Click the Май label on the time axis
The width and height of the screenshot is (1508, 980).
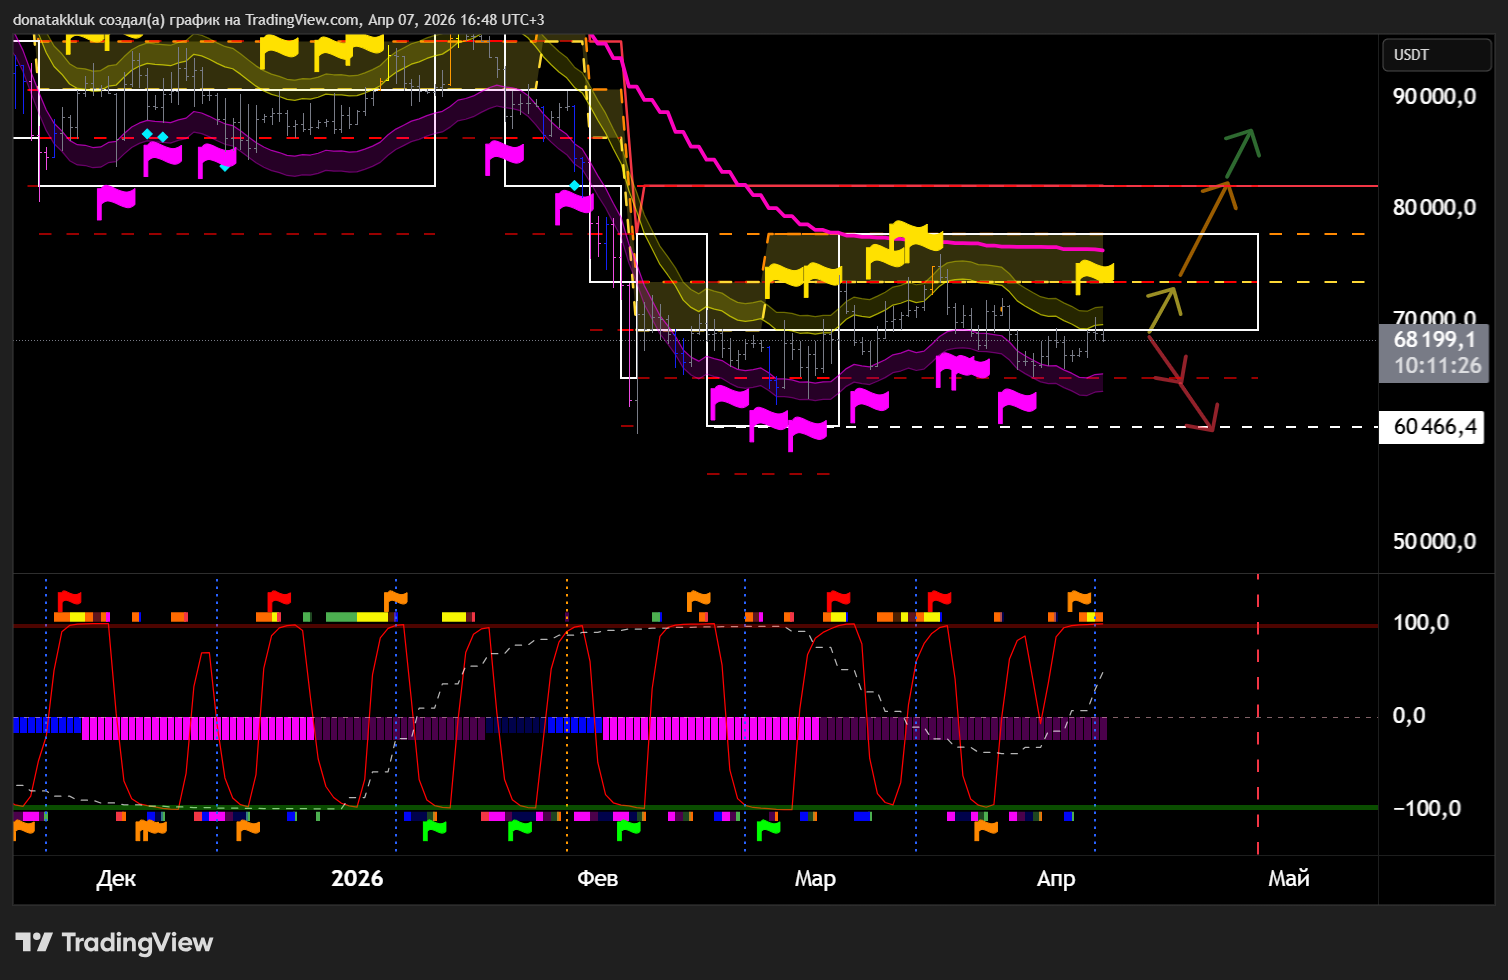(x=1289, y=878)
